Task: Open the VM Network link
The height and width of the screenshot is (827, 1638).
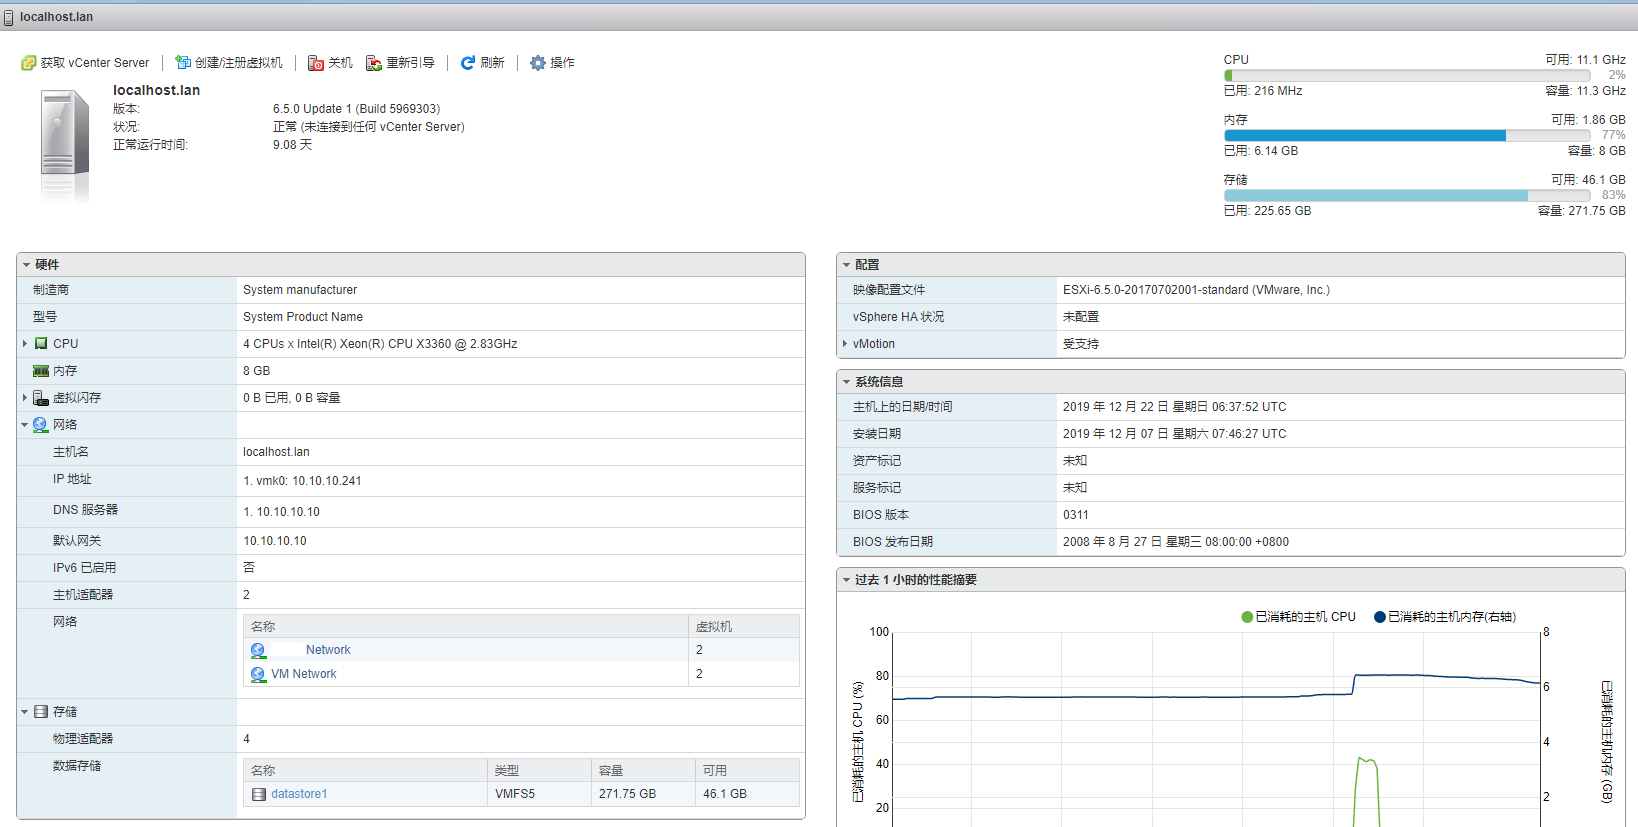Action: coord(304,674)
